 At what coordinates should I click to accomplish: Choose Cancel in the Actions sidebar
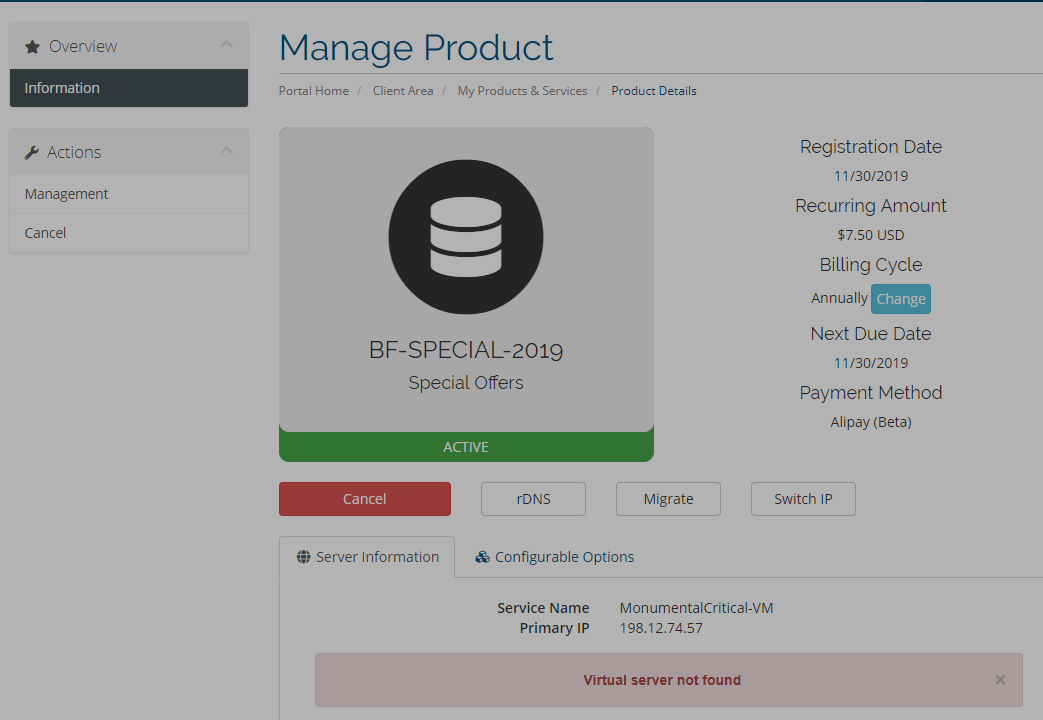pyautogui.click(x=46, y=233)
